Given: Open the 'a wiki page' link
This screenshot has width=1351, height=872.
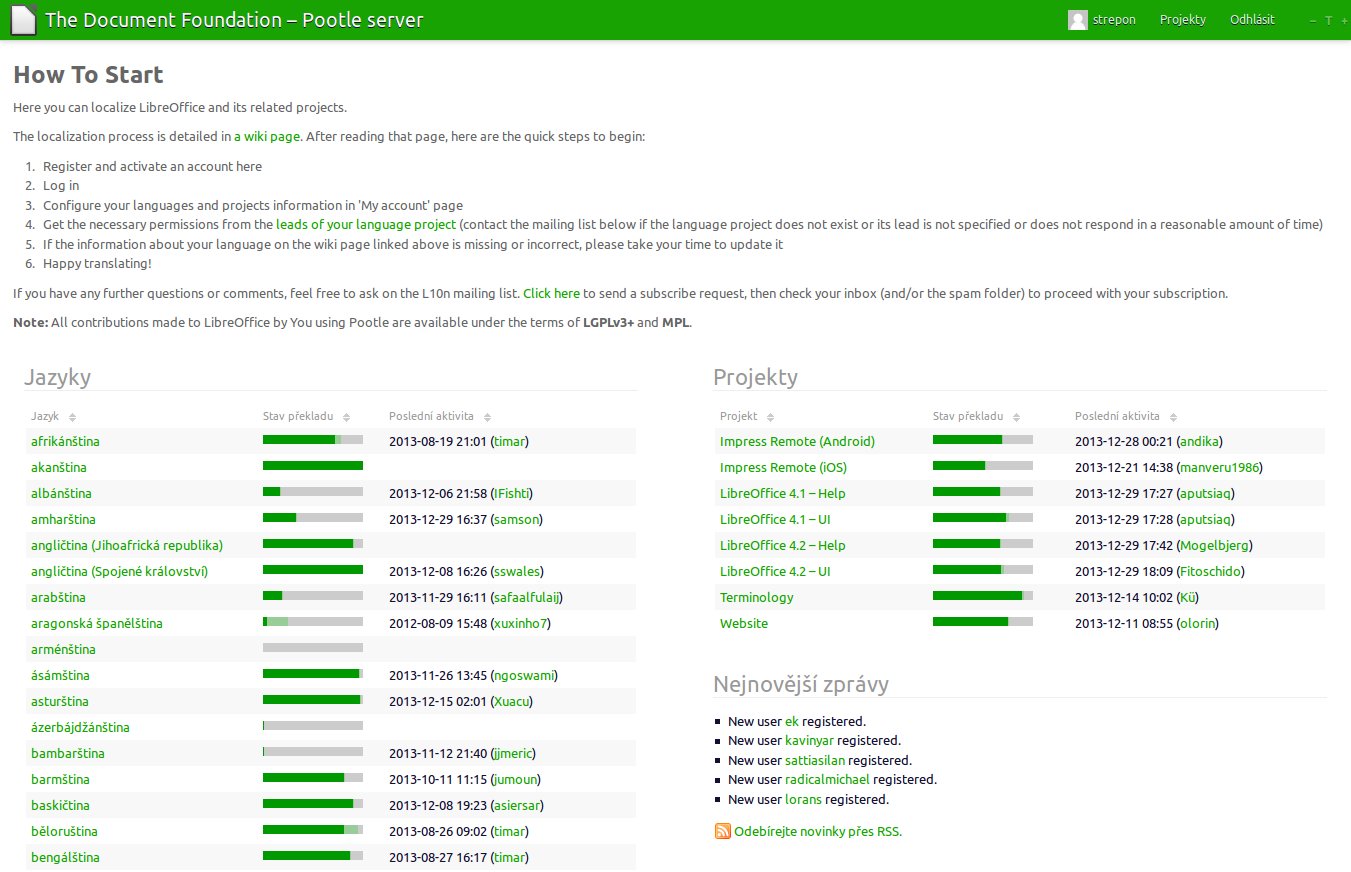Looking at the screenshot, I should click(x=267, y=137).
